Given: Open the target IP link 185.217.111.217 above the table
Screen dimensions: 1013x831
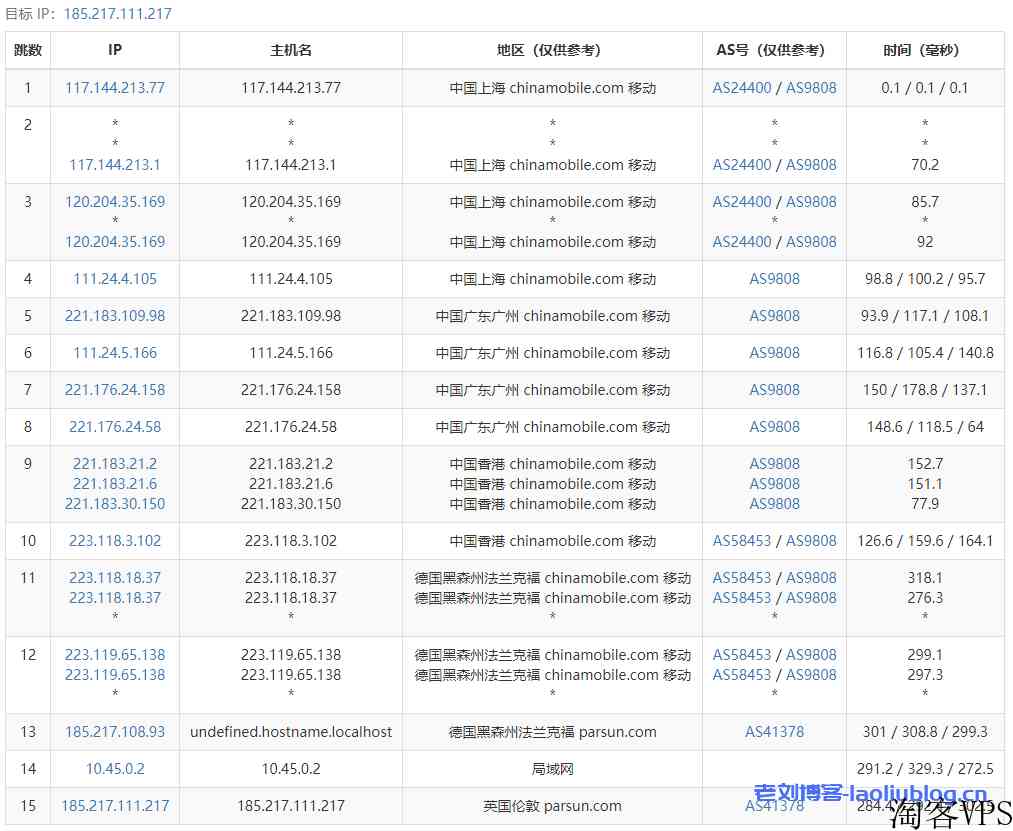Looking at the screenshot, I should click(118, 14).
